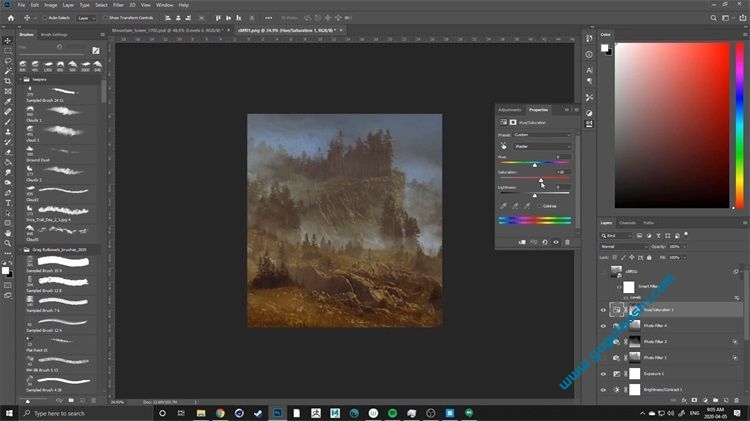750x421 pixels.
Task: Hide the Brightness/Contrast 1 layer
Action: pyautogui.click(x=603, y=389)
